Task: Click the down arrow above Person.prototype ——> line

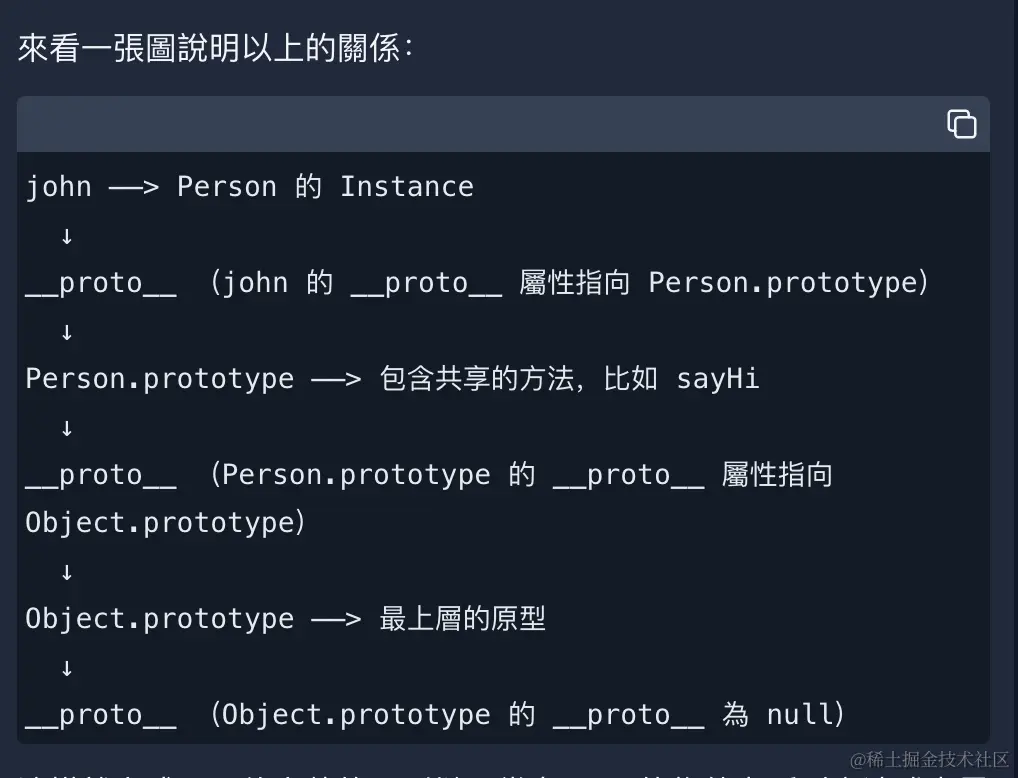Action: coord(66,333)
